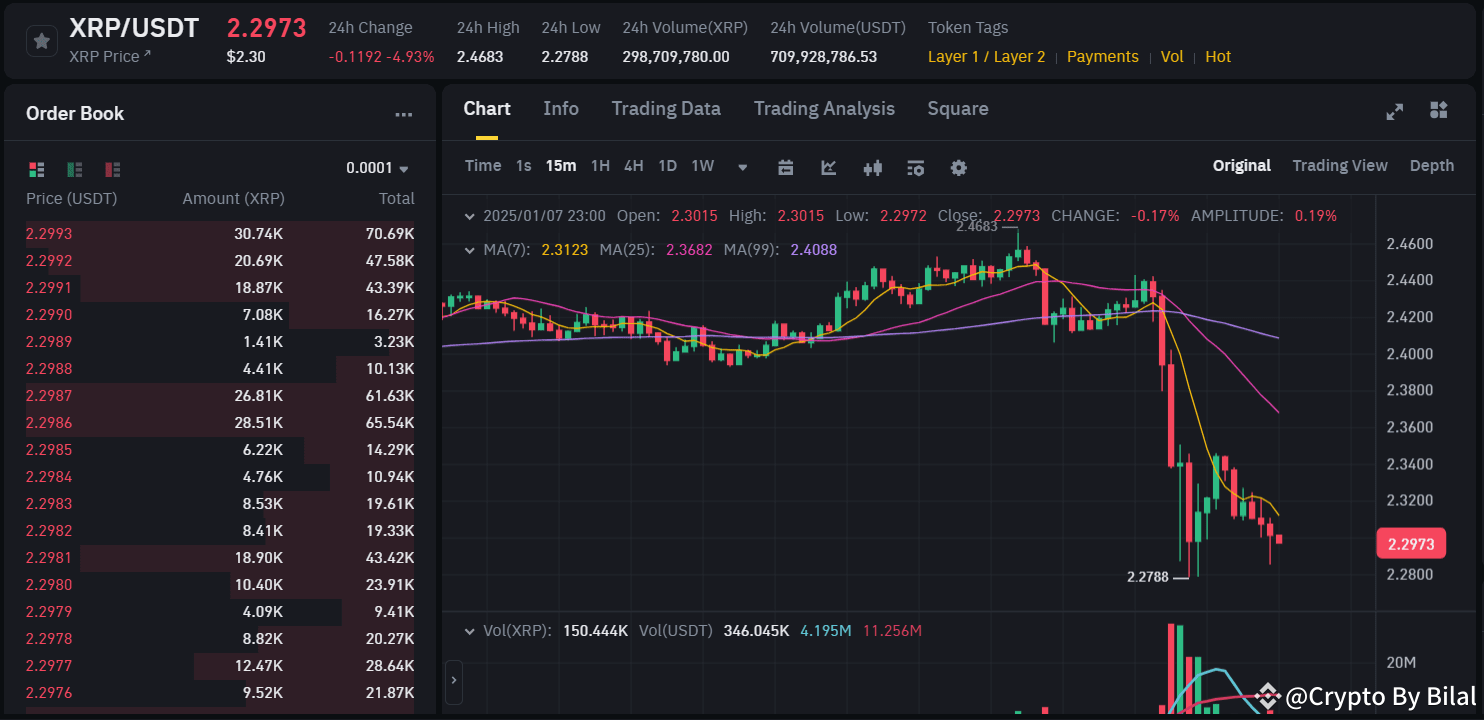Select the 2.2986 ask price row
Image resolution: width=1484 pixels, height=720 pixels.
pos(220,423)
